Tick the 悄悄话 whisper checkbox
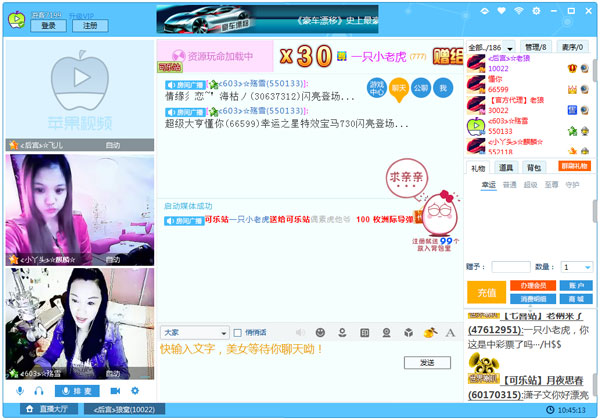Viewport: 600px width, 420px height. (x=237, y=333)
